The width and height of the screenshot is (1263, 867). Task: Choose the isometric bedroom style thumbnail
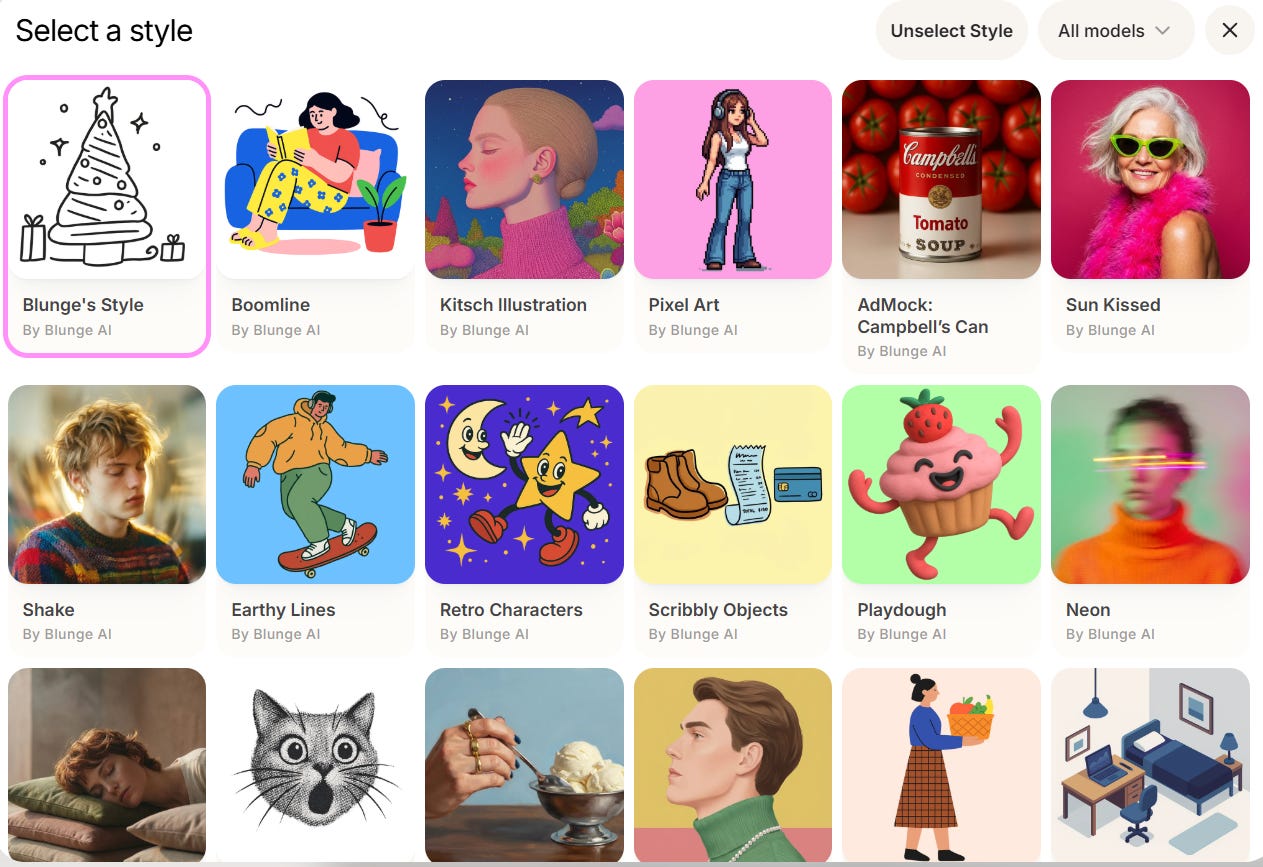tap(1150, 765)
